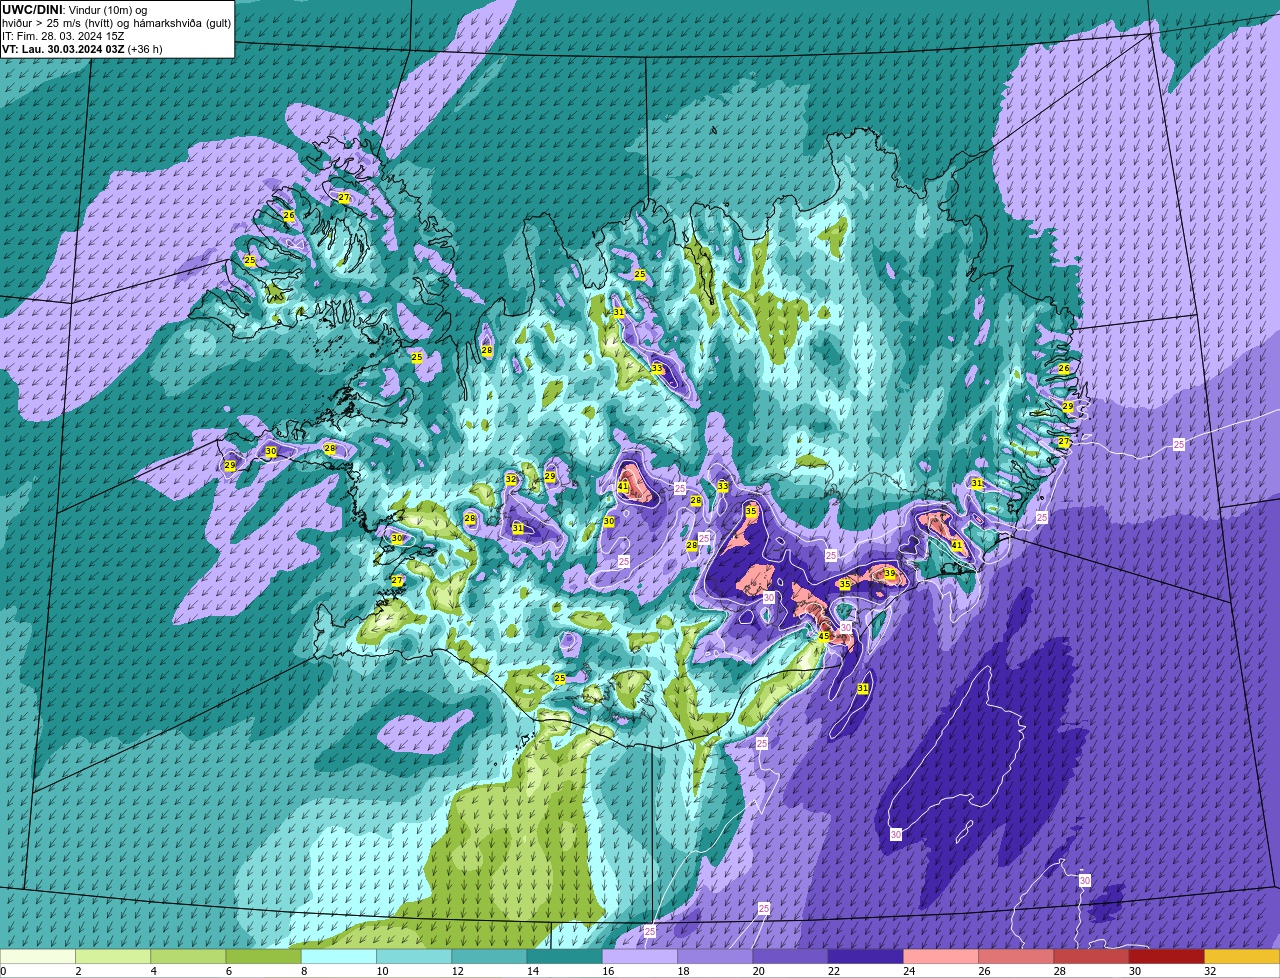The width and height of the screenshot is (1280, 978).
Task: Select the light pink 24–26 m/s legend swatch
Action: (941, 956)
